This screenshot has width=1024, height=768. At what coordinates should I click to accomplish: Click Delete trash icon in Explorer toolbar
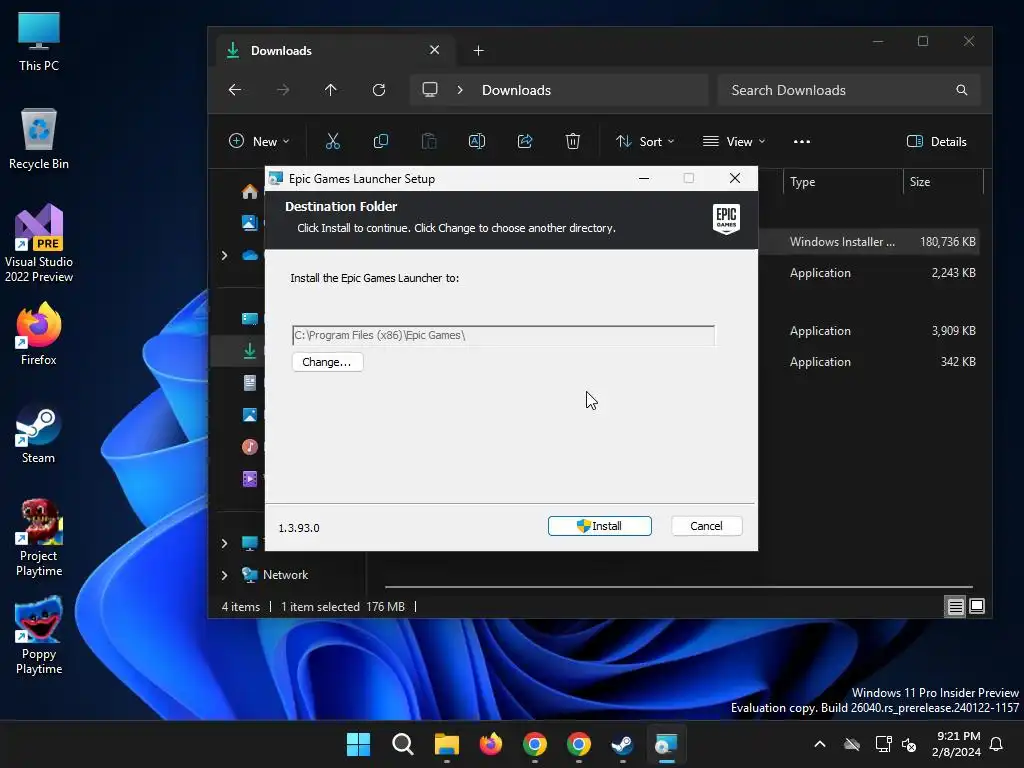pyautogui.click(x=573, y=141)
